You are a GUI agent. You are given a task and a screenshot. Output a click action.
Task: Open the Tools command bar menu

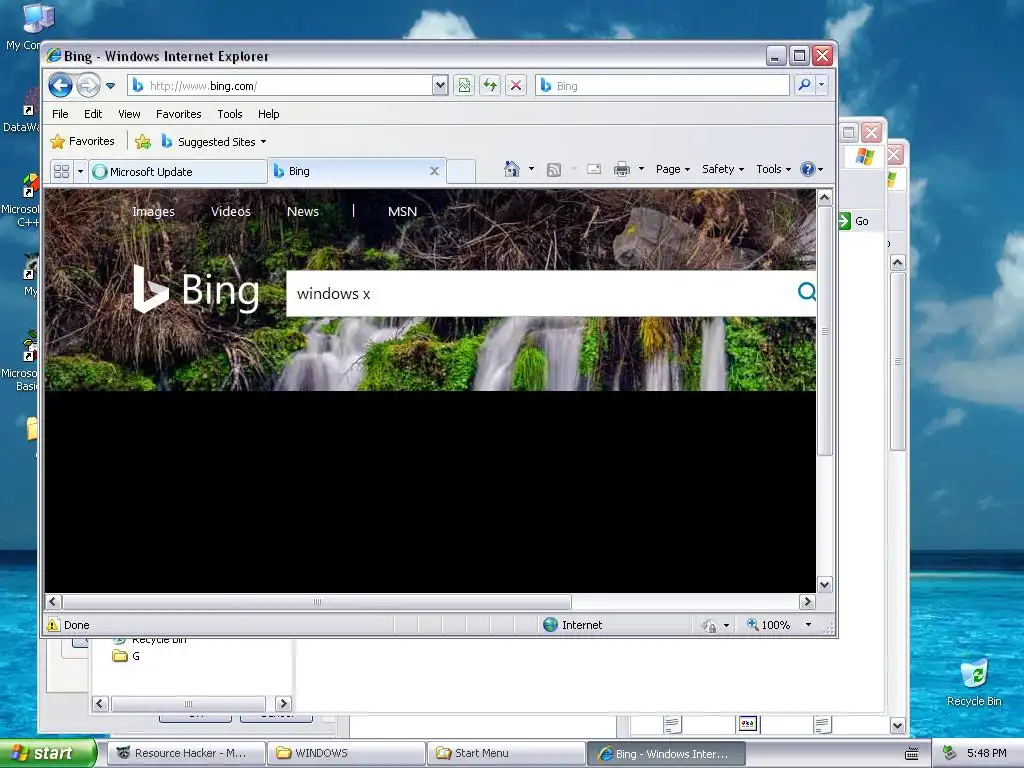[773, 169]
